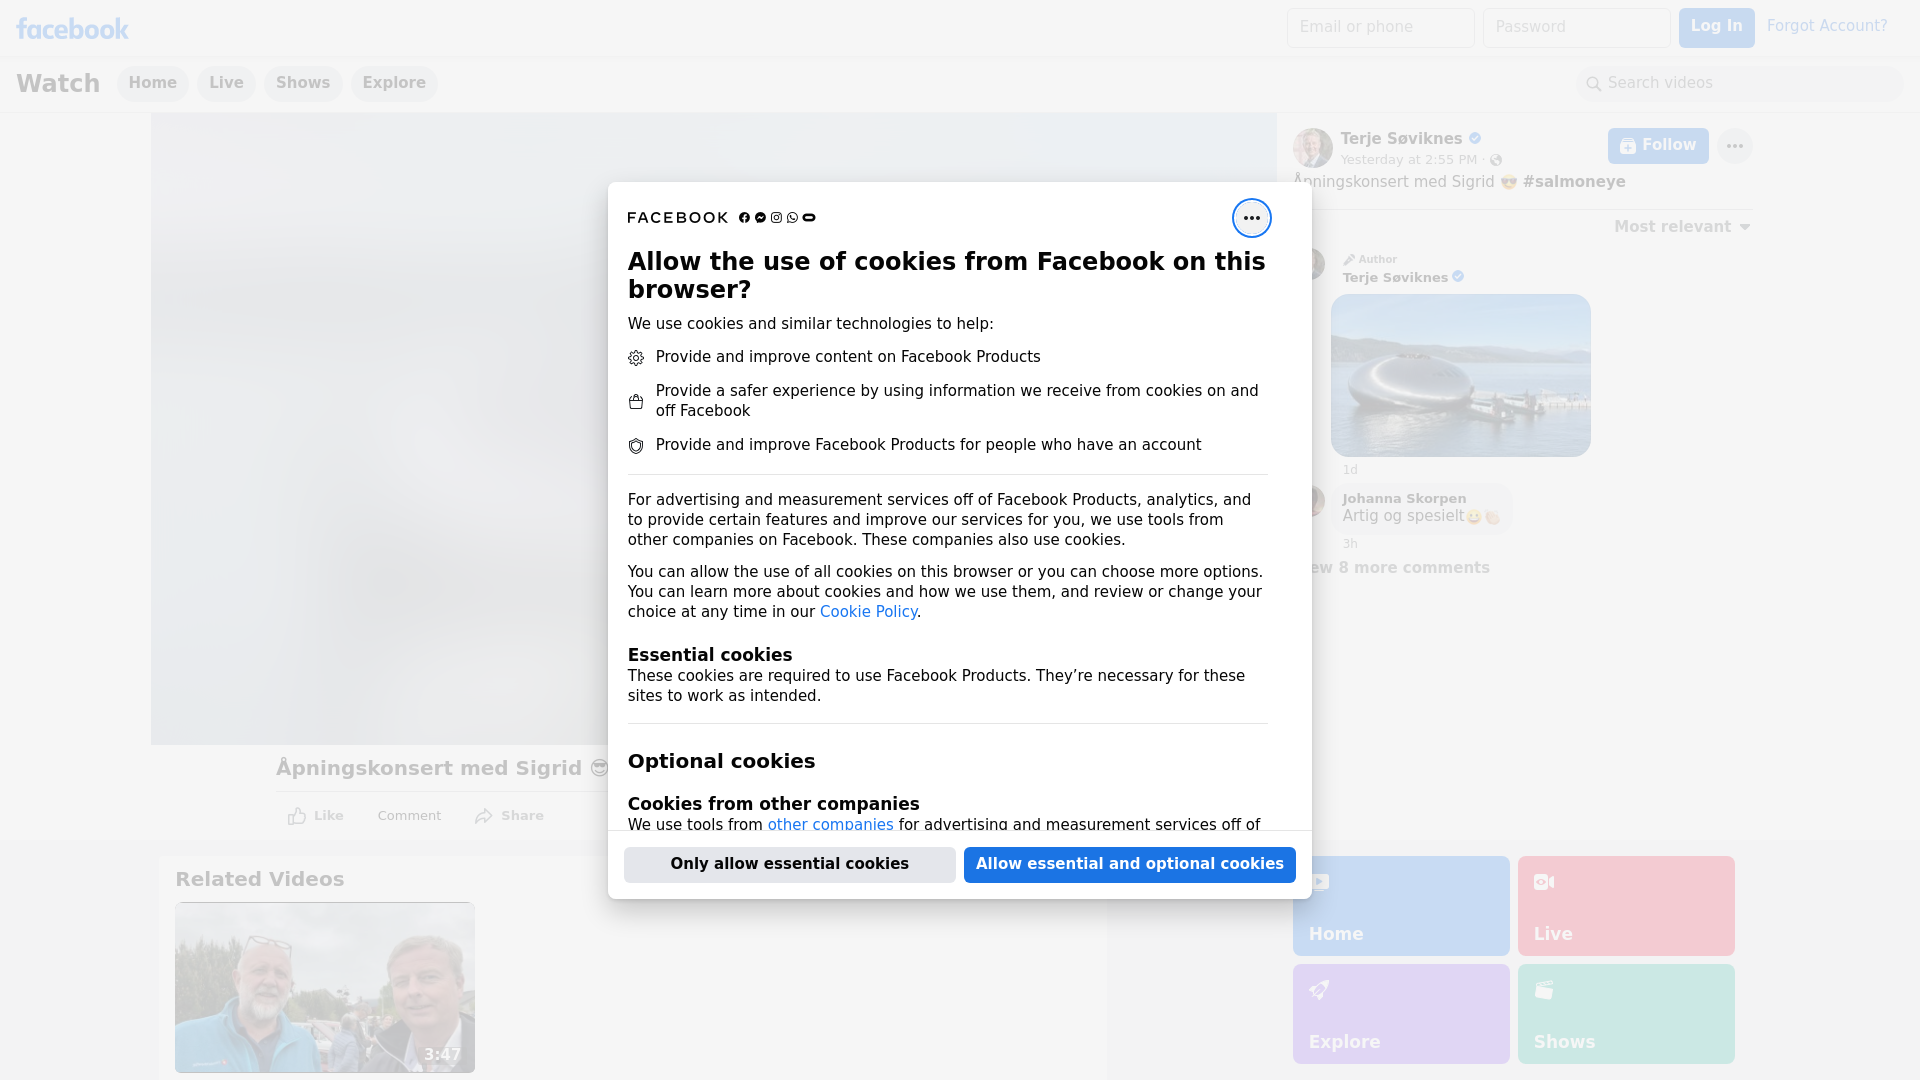Open the Live tile with camera icon
The image size is (1920, 1080).
[1625, 905]
